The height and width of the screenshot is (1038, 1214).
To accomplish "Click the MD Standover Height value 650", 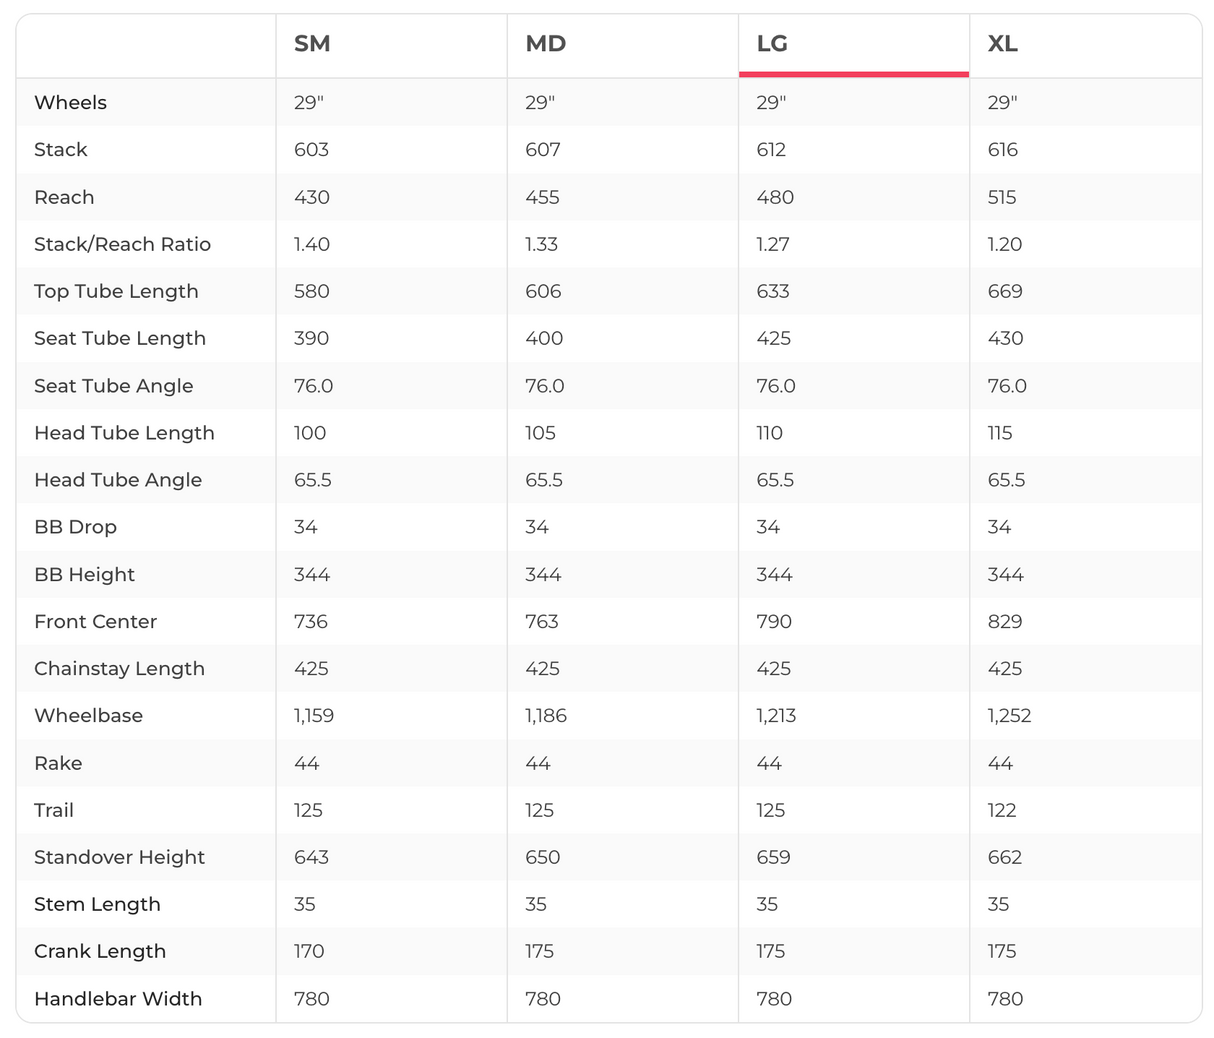I will pos(543,857).
